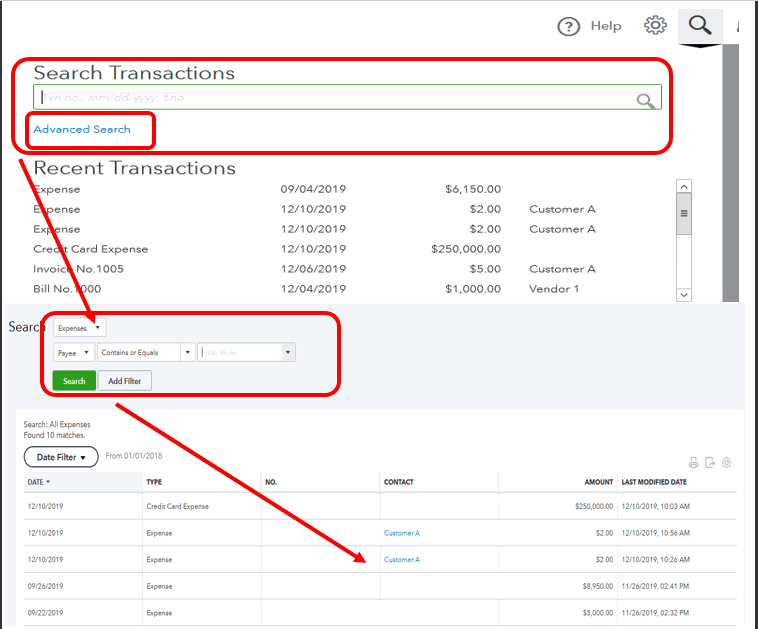The height and width of the screenshot is (629, 758).
Task: Open the settings gear icon
Action: pyautogui.click(x=655, y=25)
